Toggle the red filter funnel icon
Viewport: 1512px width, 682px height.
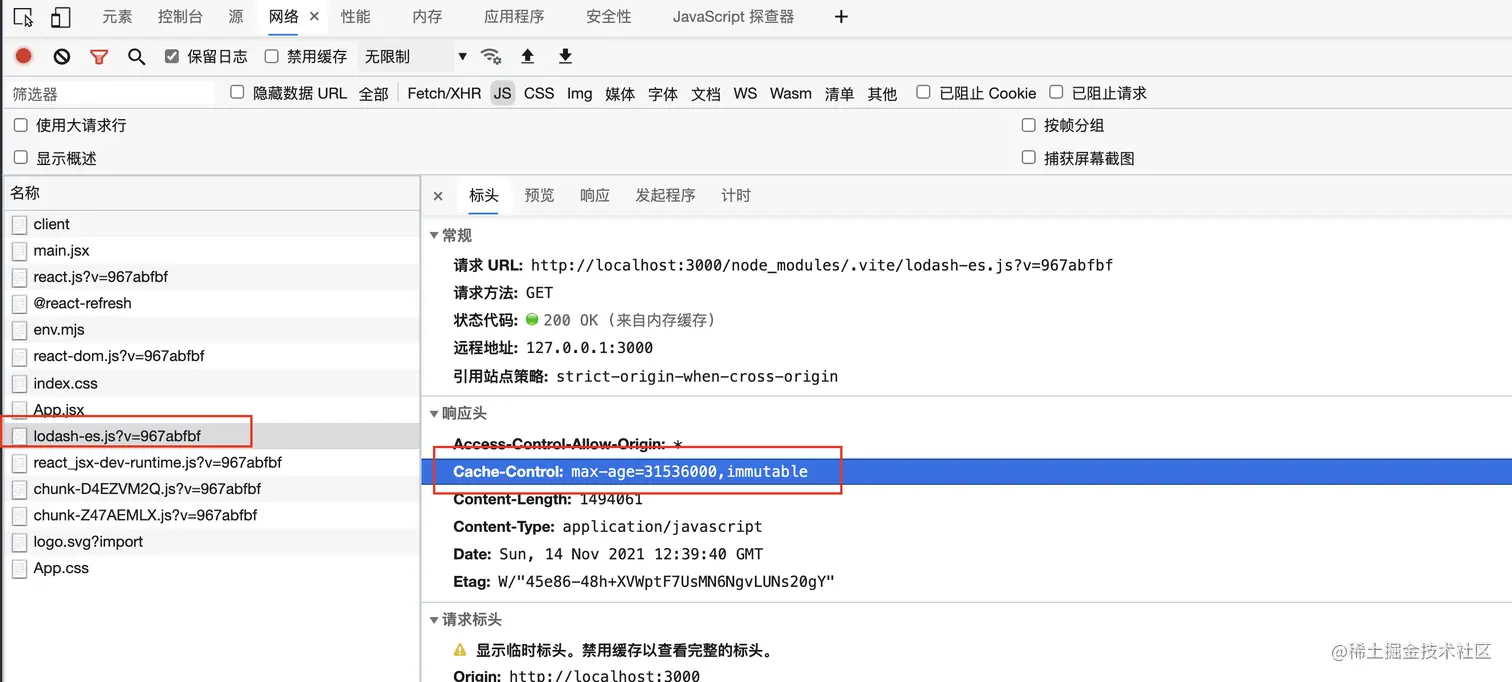pyautogui.click(x=99, y=57)
